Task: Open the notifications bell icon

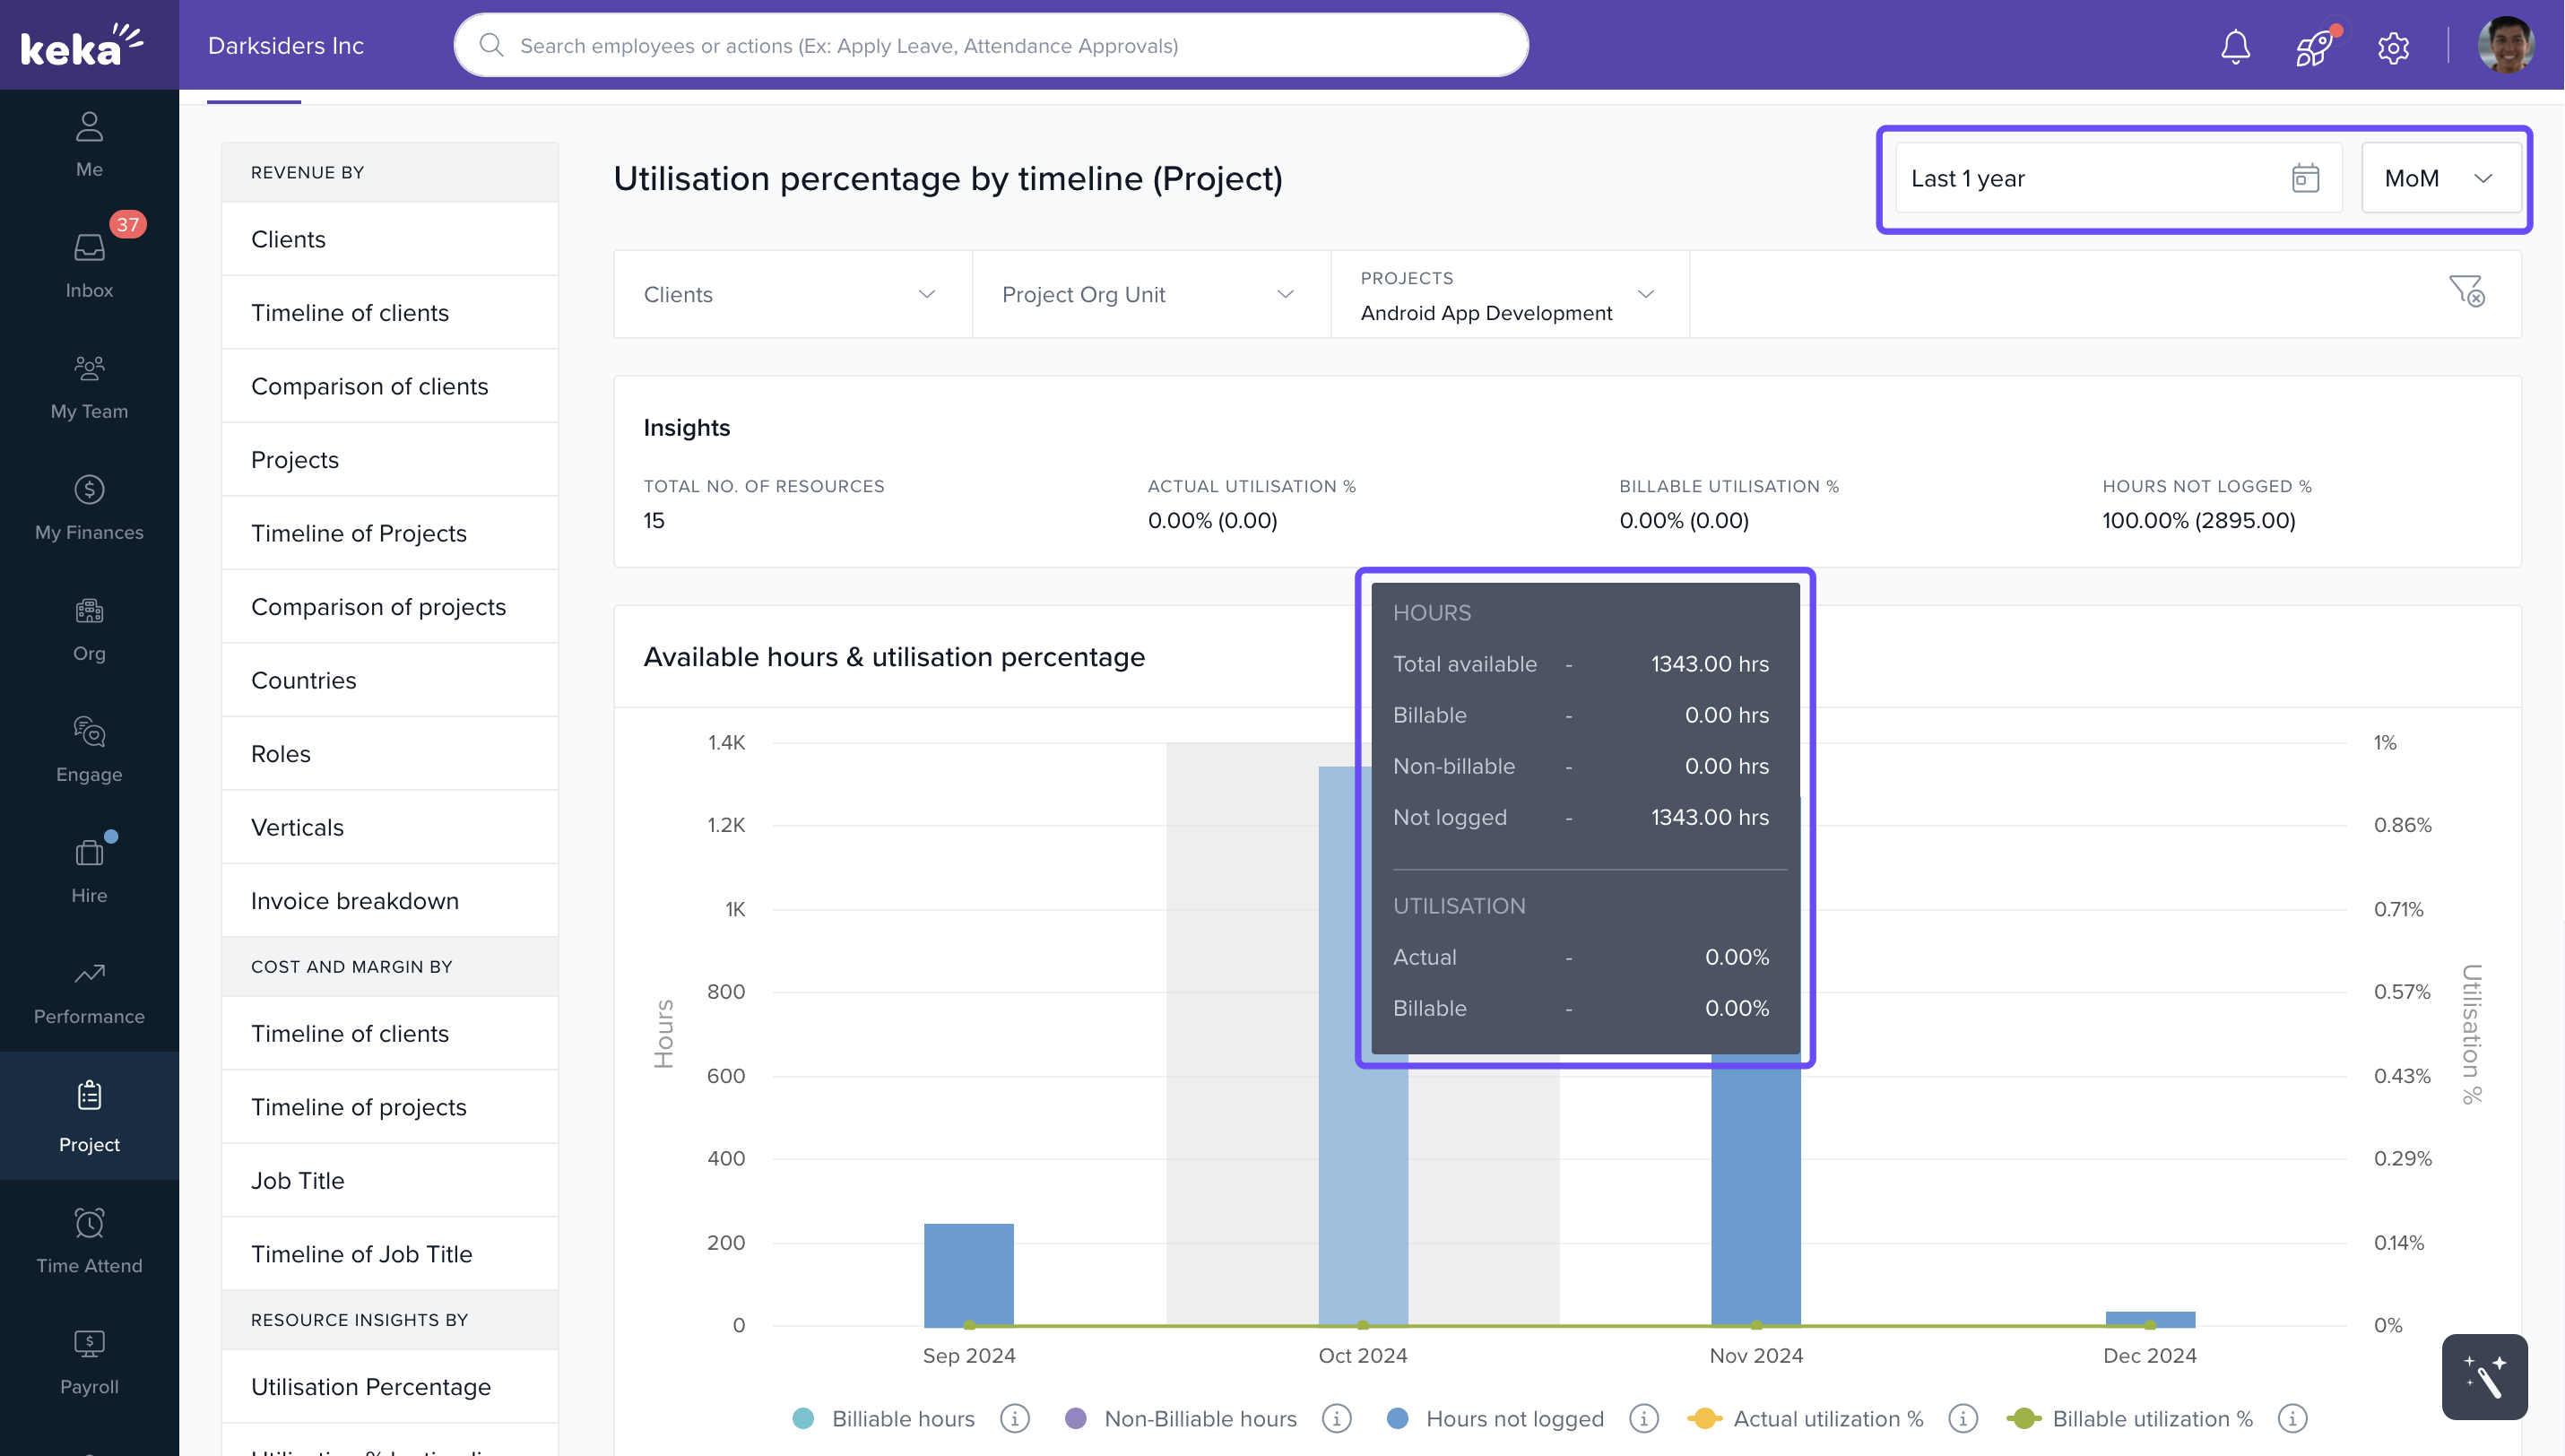Action: coord(2235,46)
